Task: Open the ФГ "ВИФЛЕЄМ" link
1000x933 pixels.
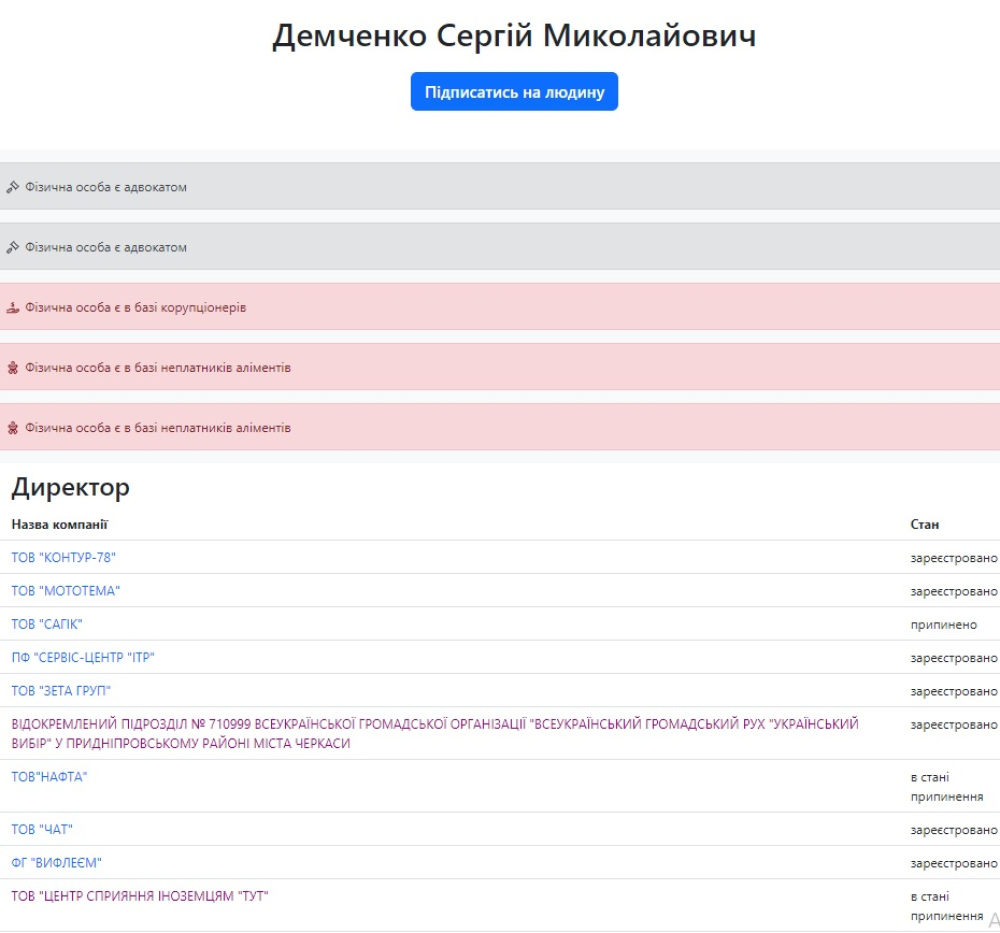Action: click(x=57, y=863)
